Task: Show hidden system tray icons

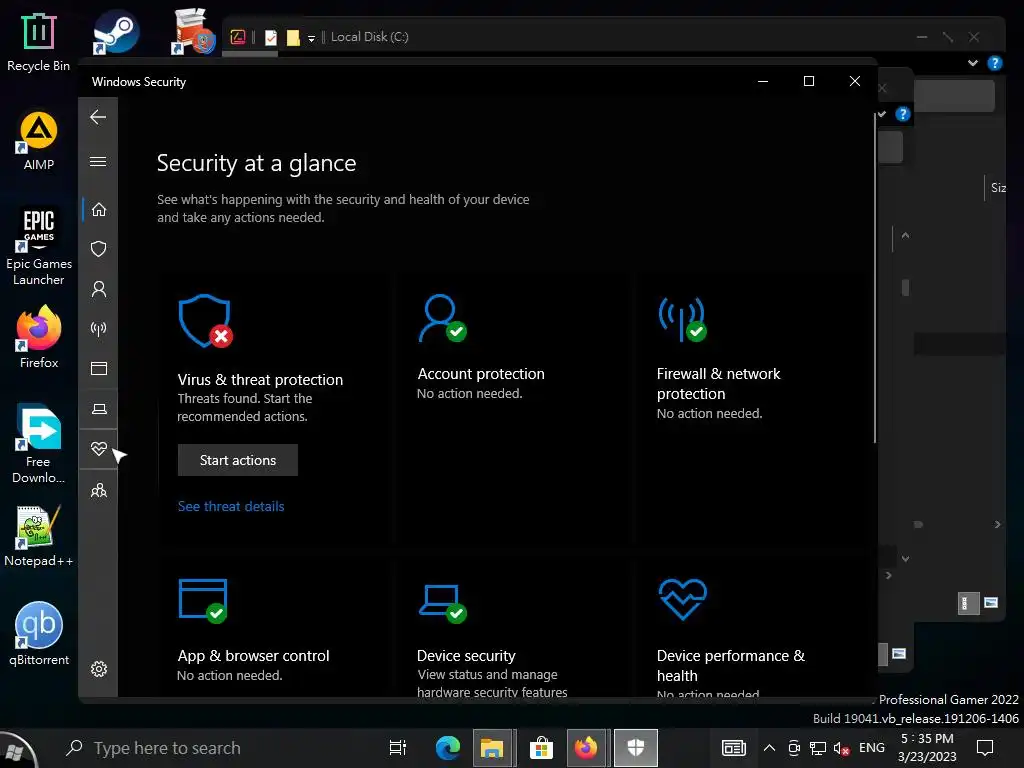Action: pos(769,748)
